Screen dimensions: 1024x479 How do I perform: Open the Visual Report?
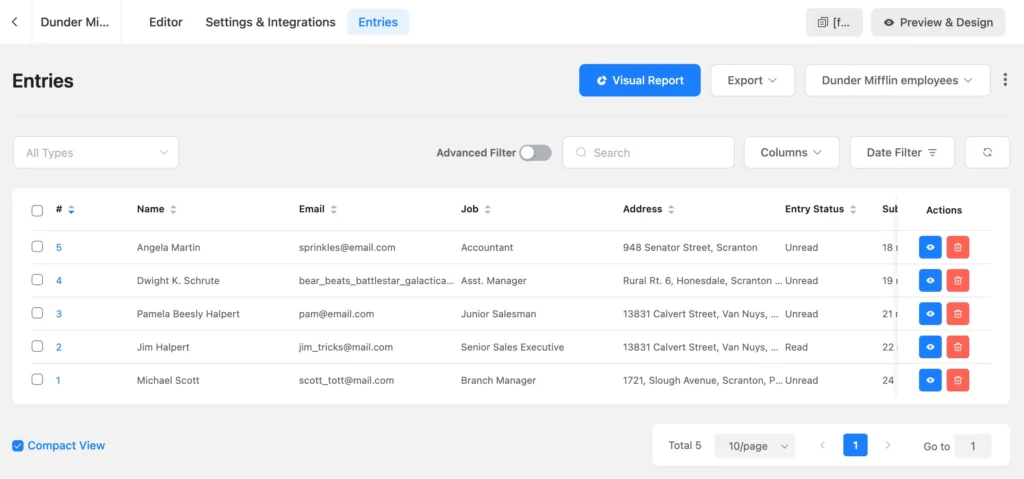point(640,80)
